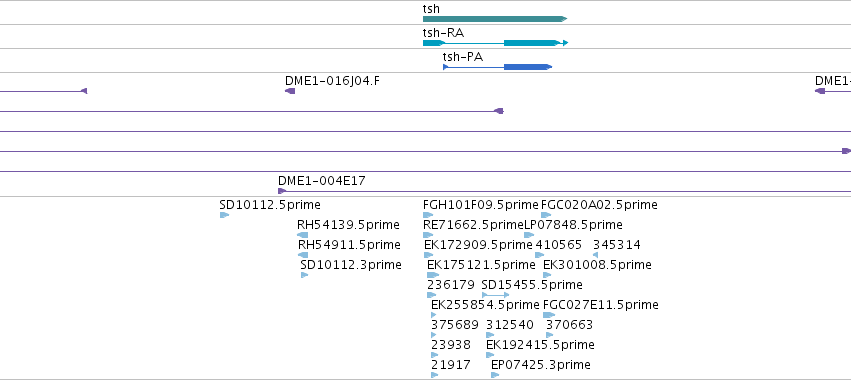This screenshot has width=851, height=380.
Task: Click the LP07848.5prime label
Action: click(573, 225)
